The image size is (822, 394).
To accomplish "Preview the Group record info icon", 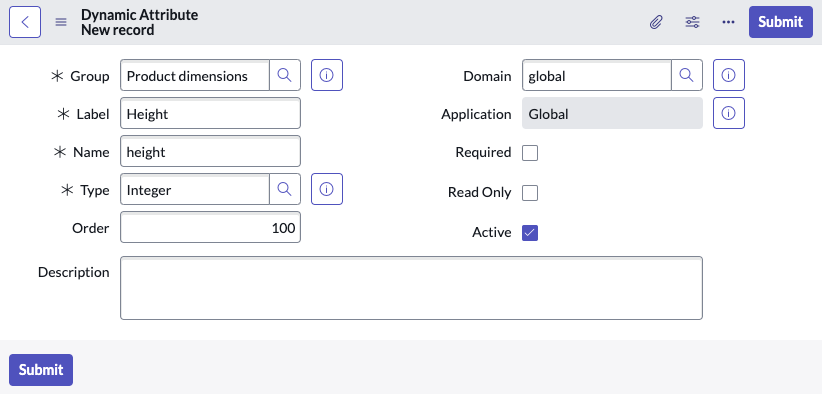I will tap(327, 75).
